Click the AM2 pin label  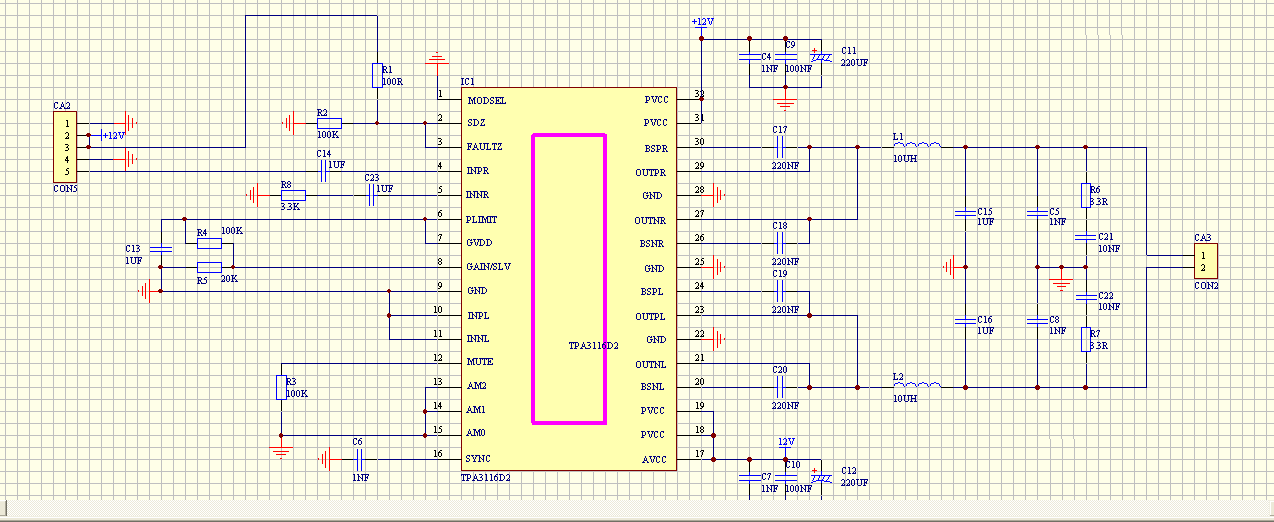pyautogui.click(x=476, y=386)
